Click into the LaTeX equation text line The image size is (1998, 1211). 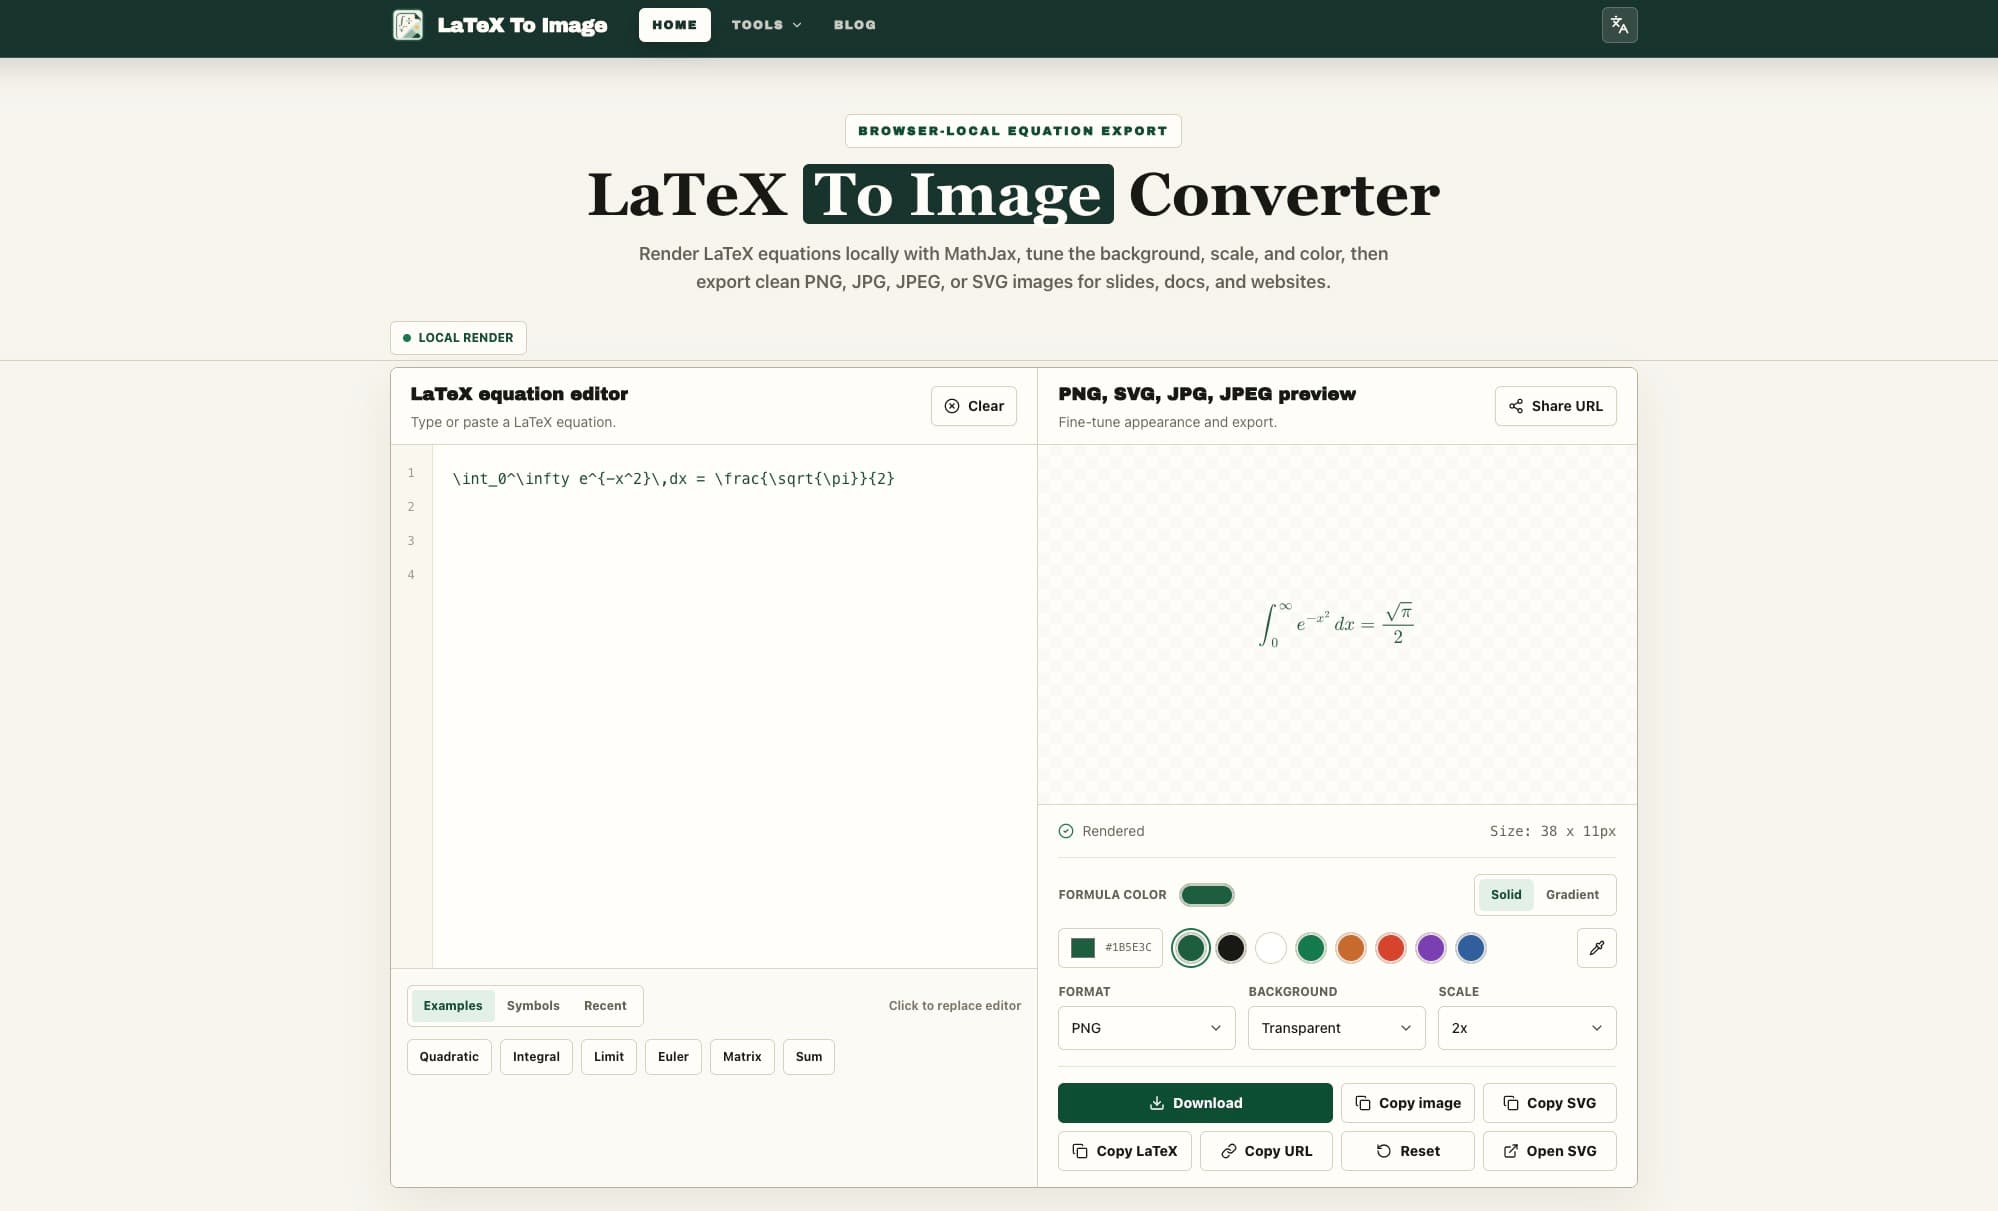point(673,479)
